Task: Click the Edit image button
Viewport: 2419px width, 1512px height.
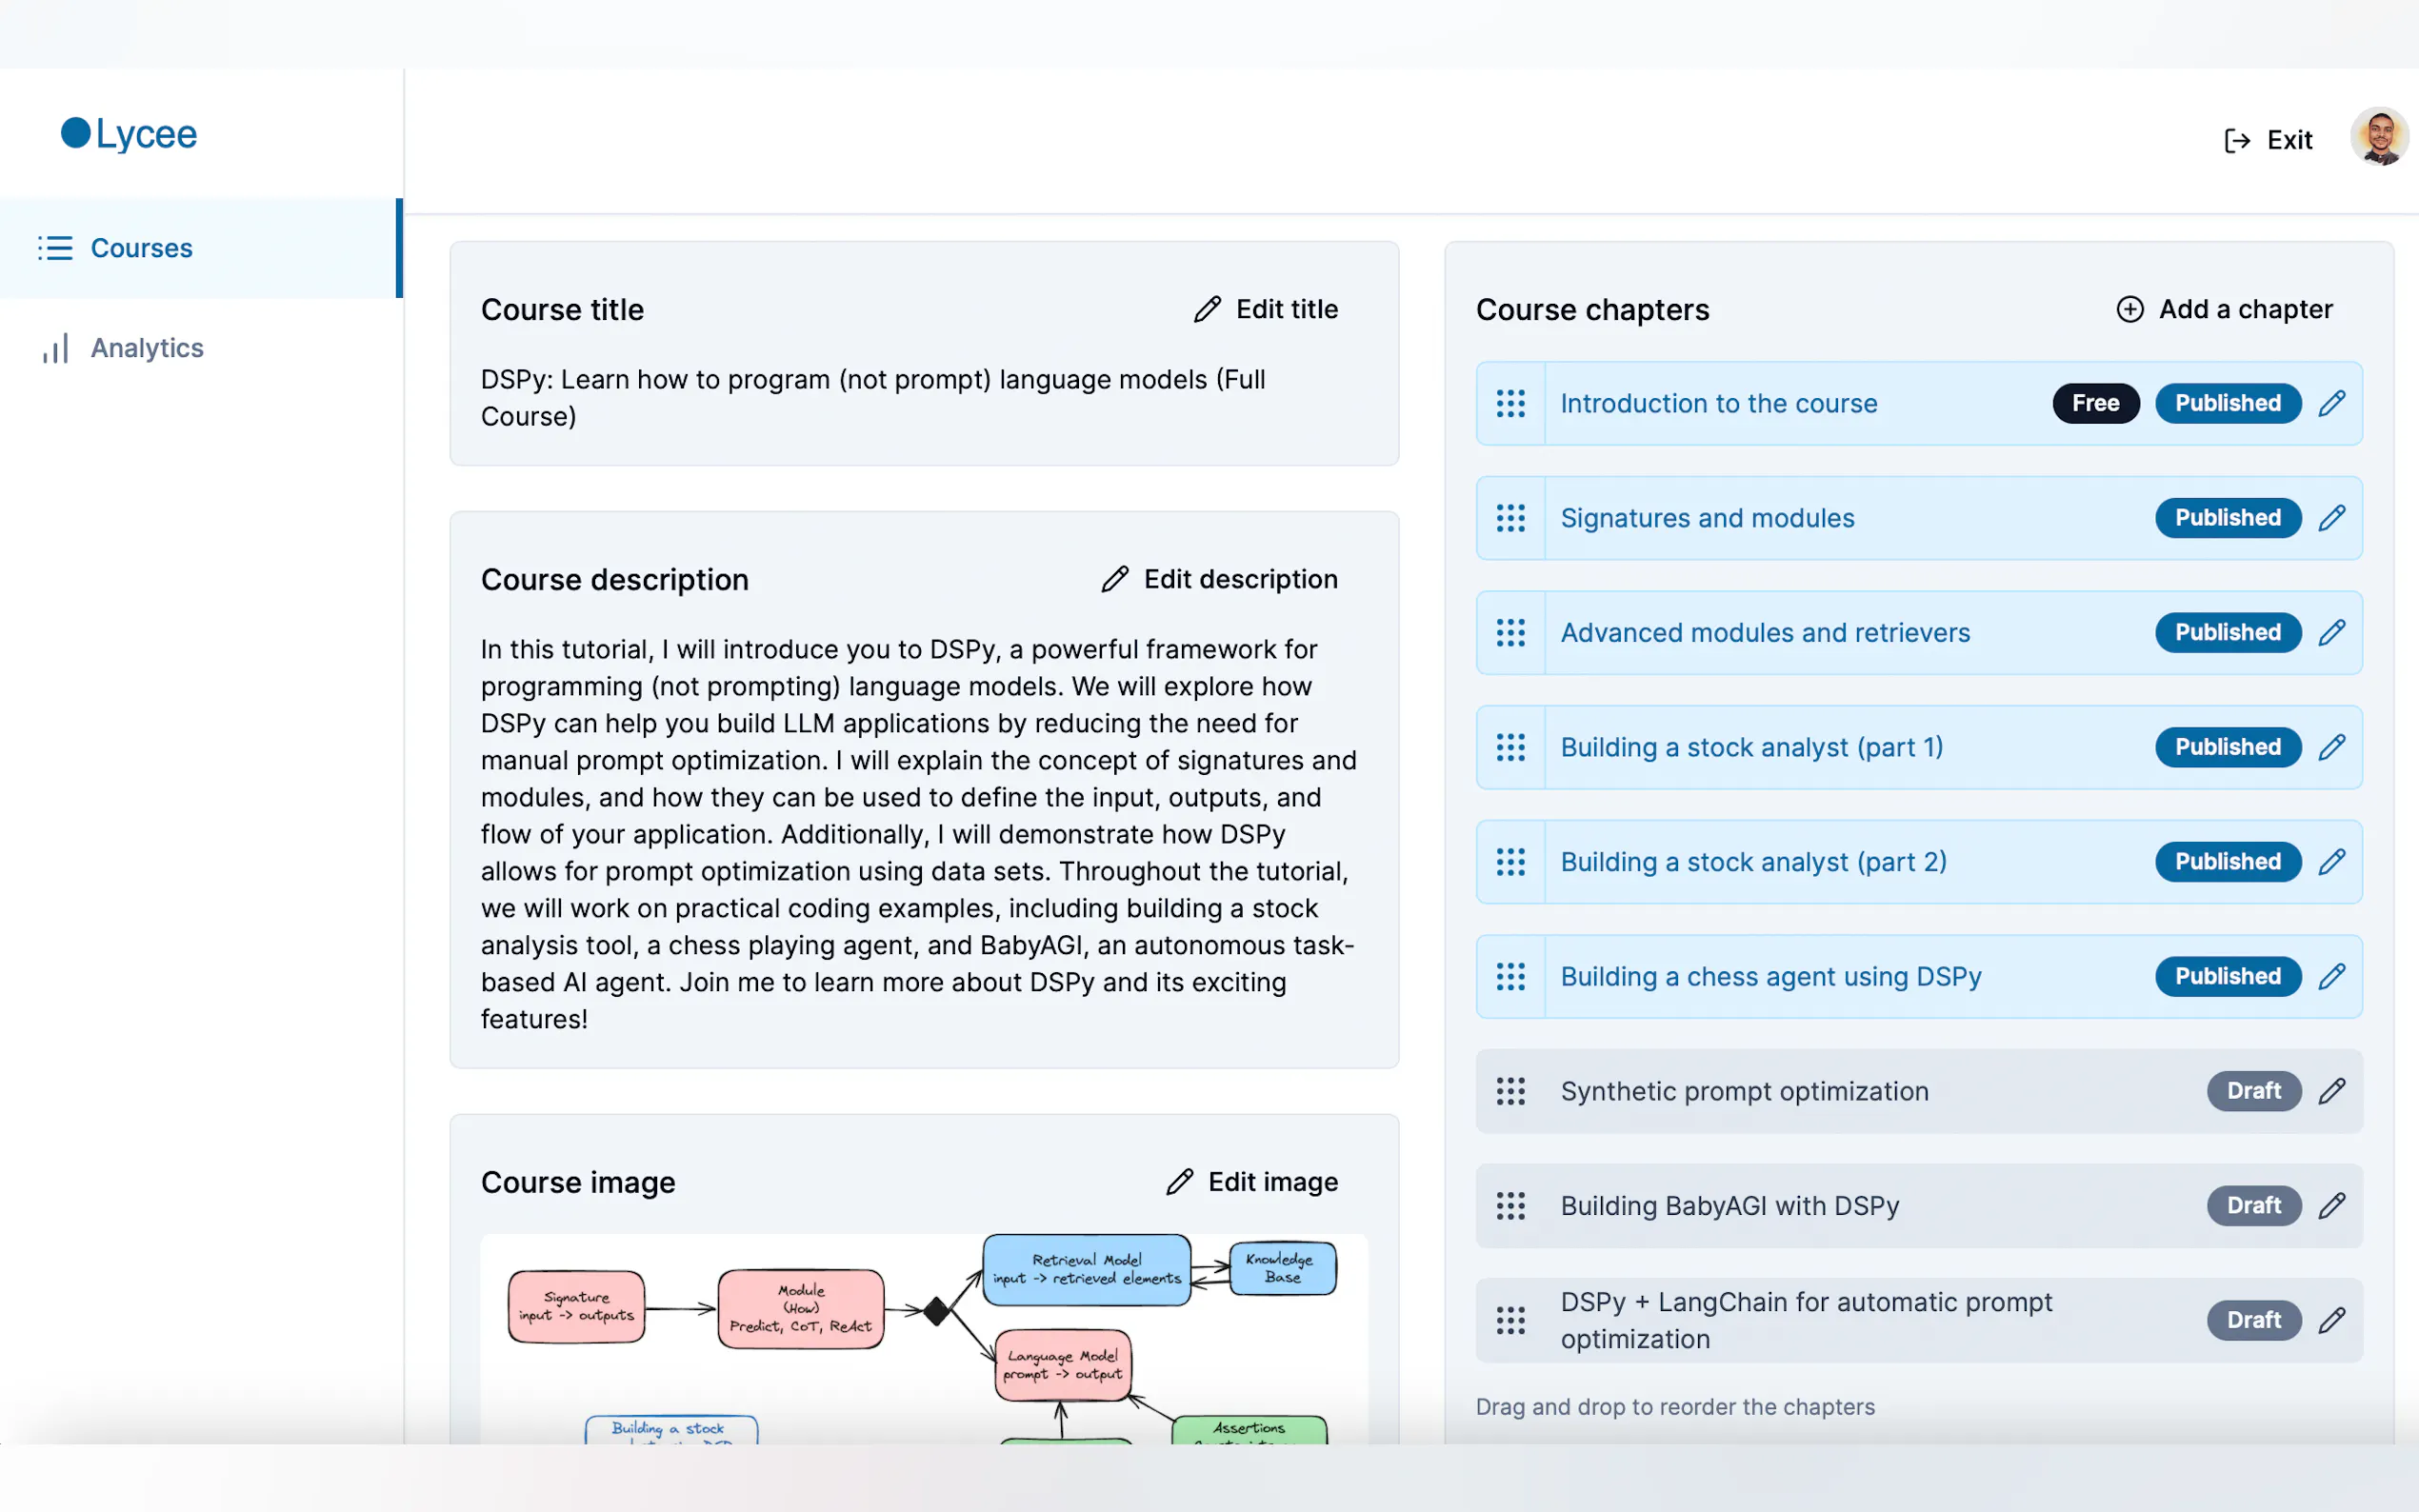Action: [x=1252, y=1182]
